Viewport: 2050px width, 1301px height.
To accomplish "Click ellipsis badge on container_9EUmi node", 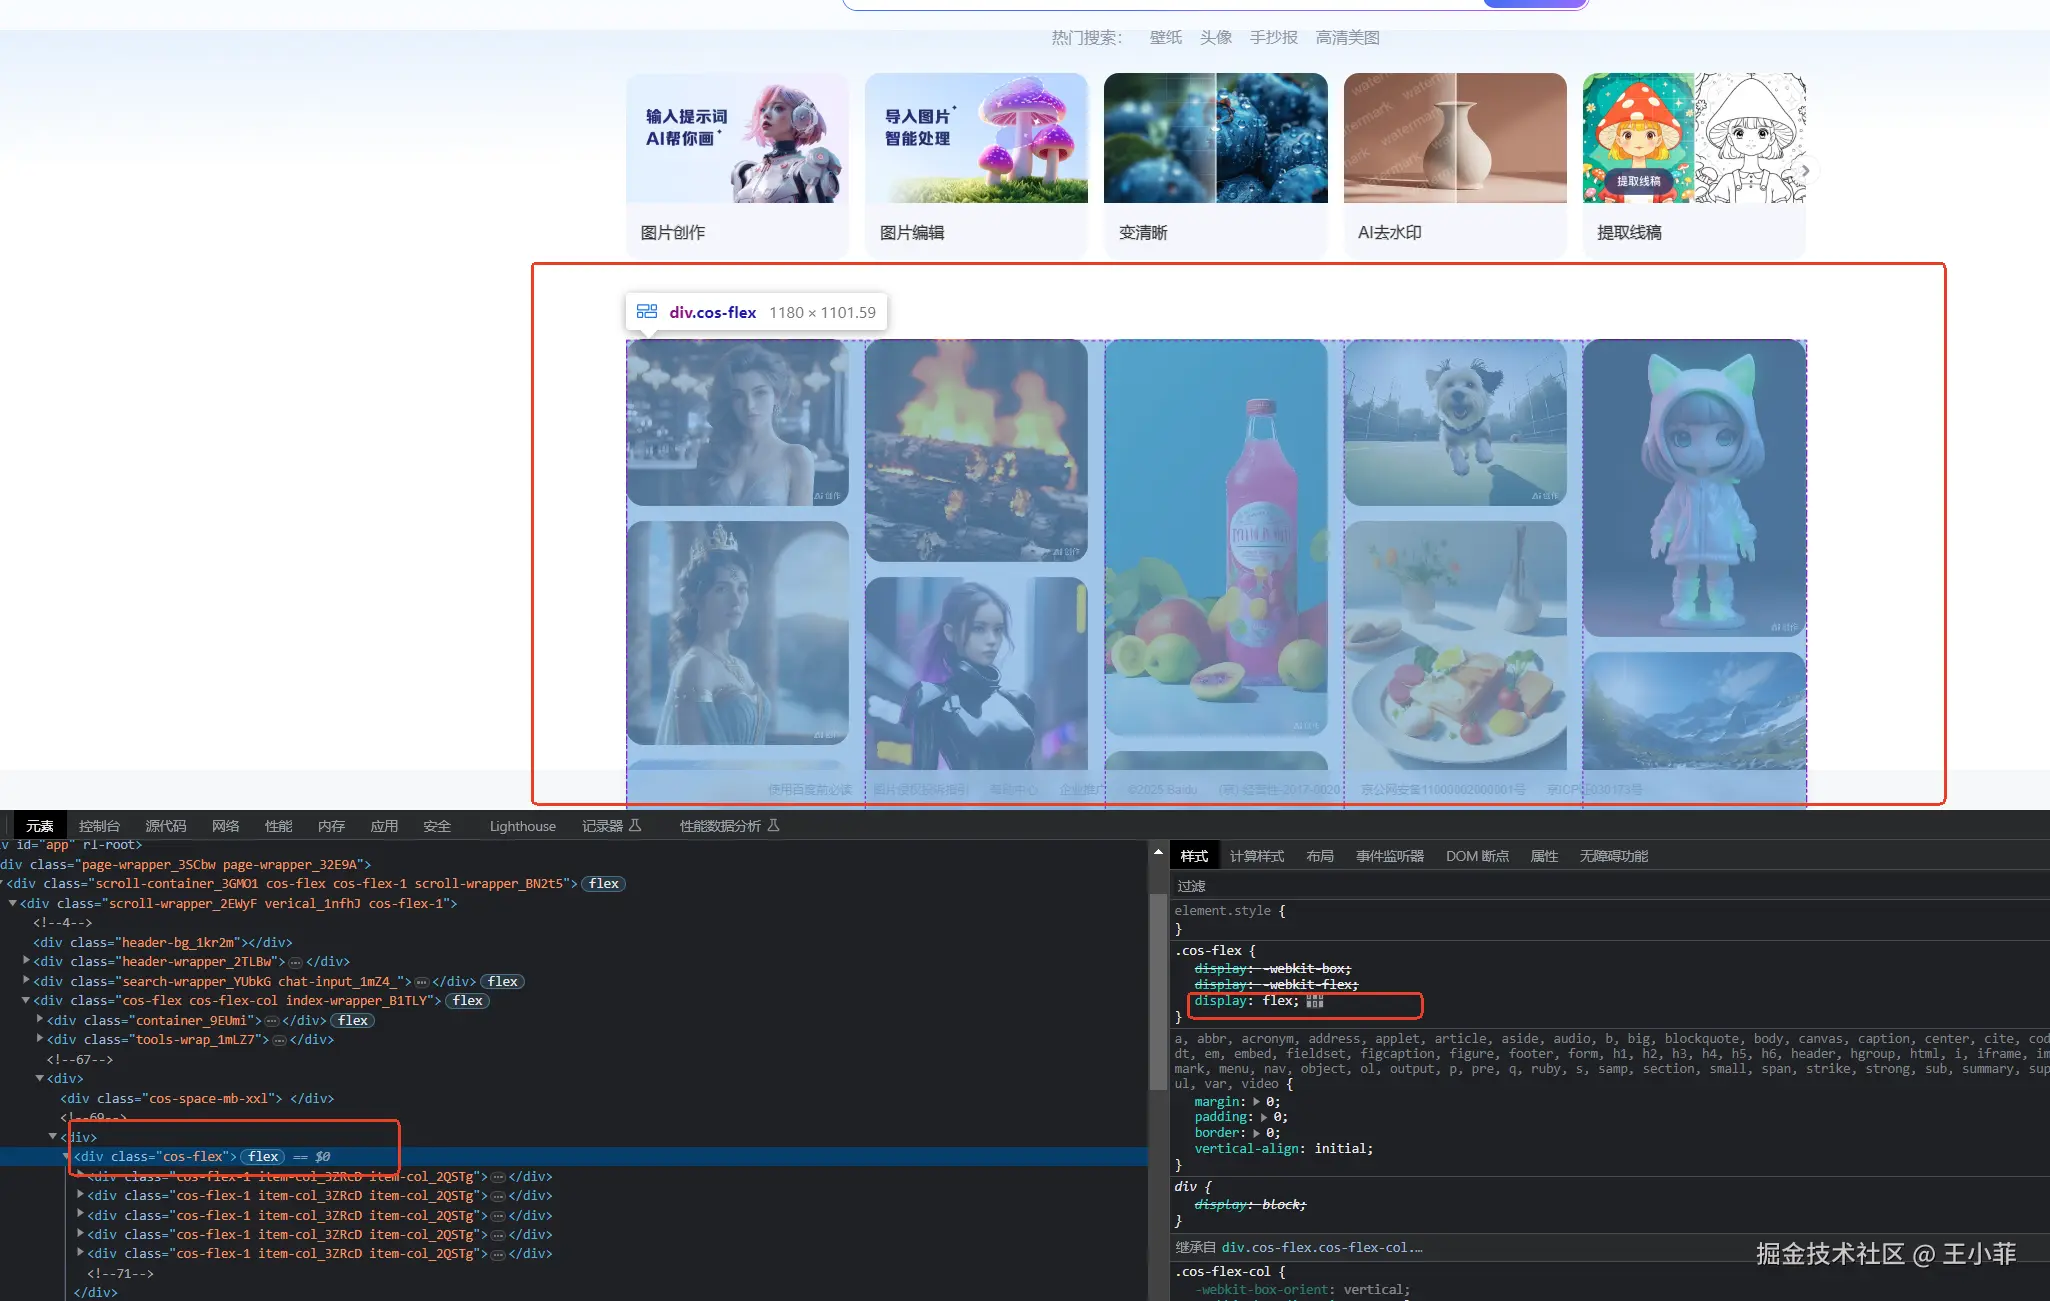I will tap(271, 1021).
